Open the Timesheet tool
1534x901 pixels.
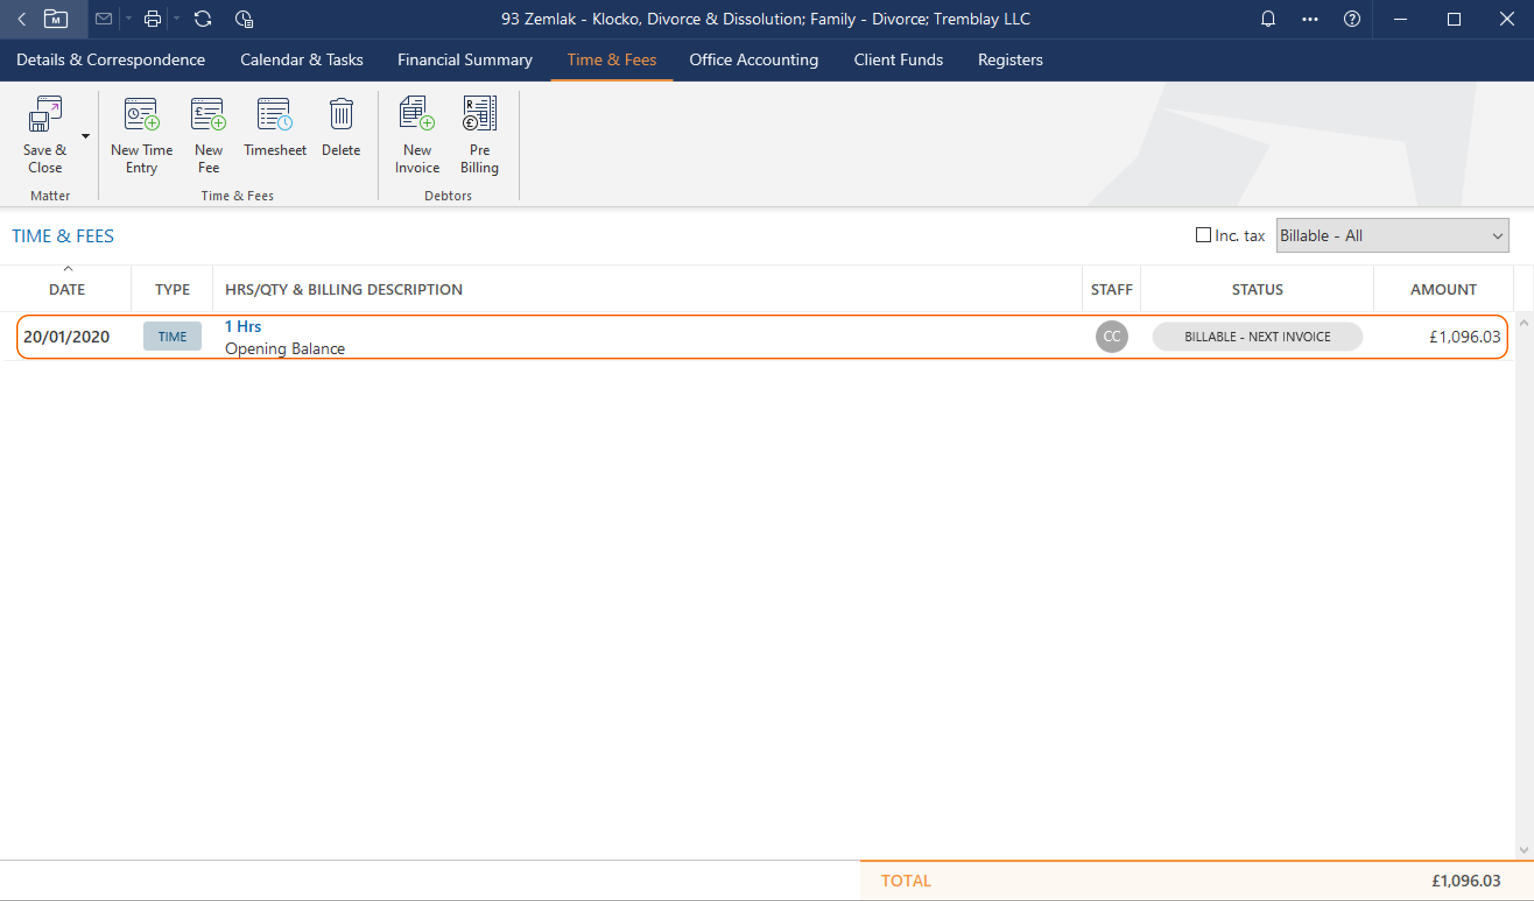coord(274,116)
